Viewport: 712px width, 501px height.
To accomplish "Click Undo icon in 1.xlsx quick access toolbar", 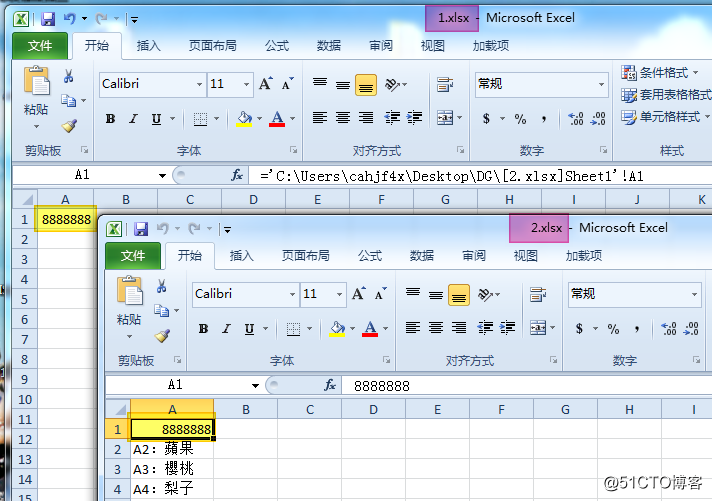I will 69,19.
